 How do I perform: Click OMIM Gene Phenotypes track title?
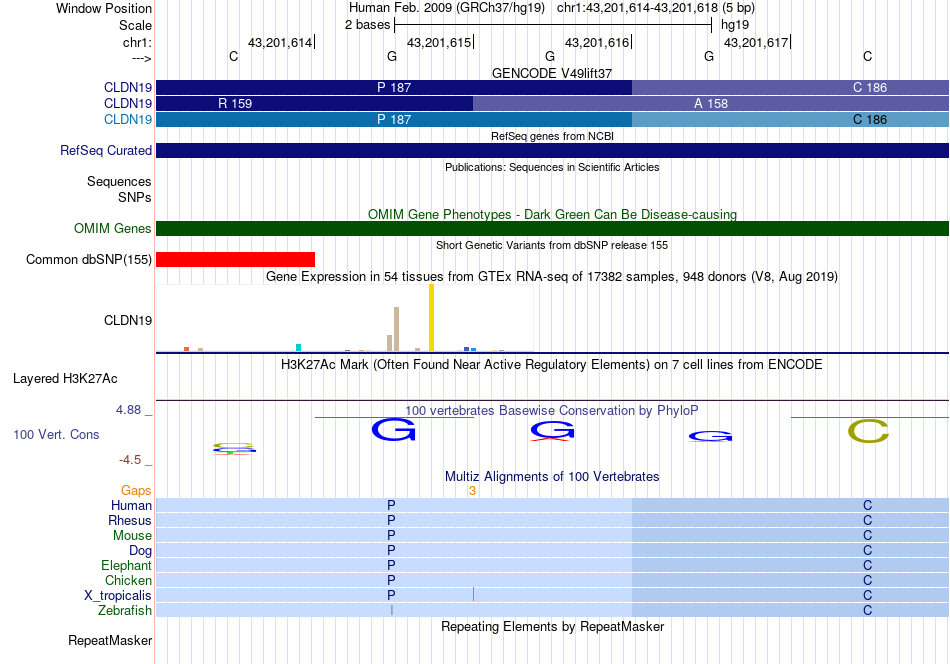click(552, 214)
